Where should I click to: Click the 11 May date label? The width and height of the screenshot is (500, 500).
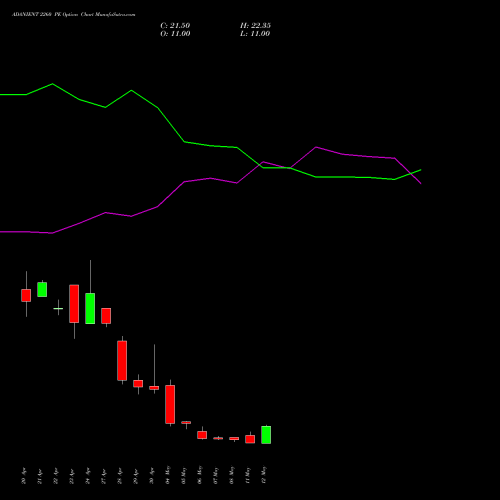pos(248,475)
